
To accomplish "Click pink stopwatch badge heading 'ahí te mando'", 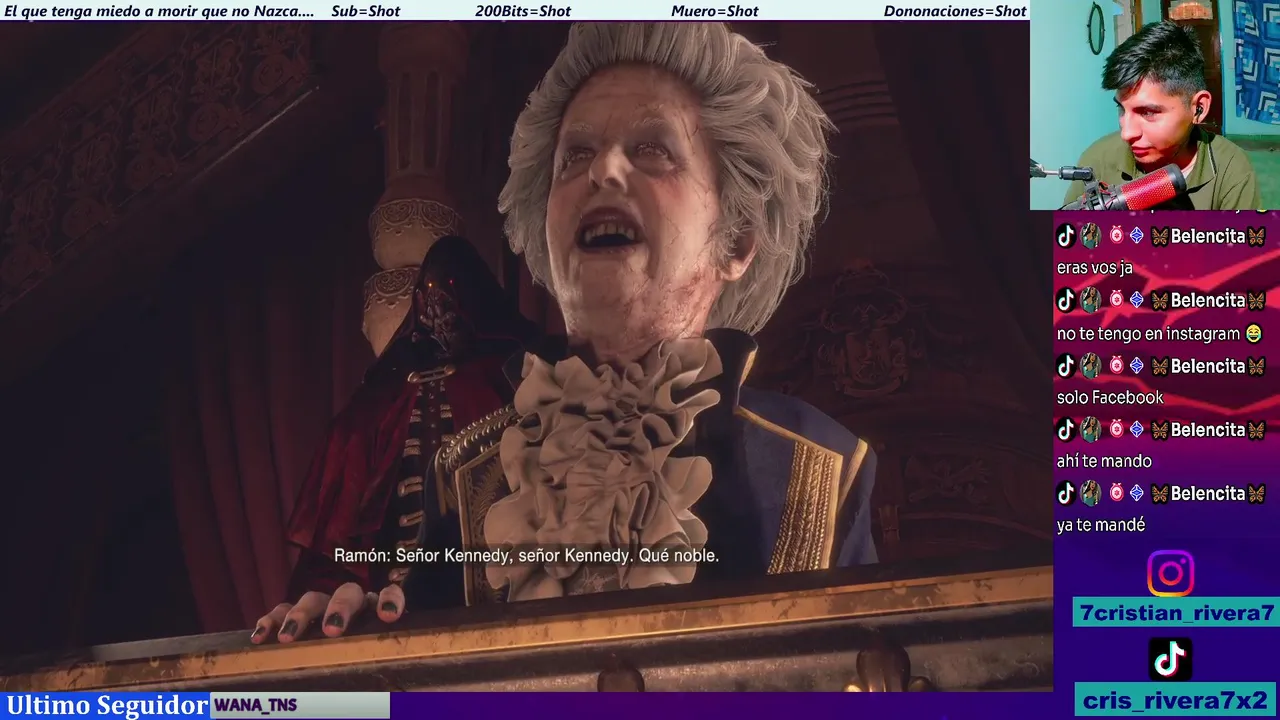I will pos(1116,429).
